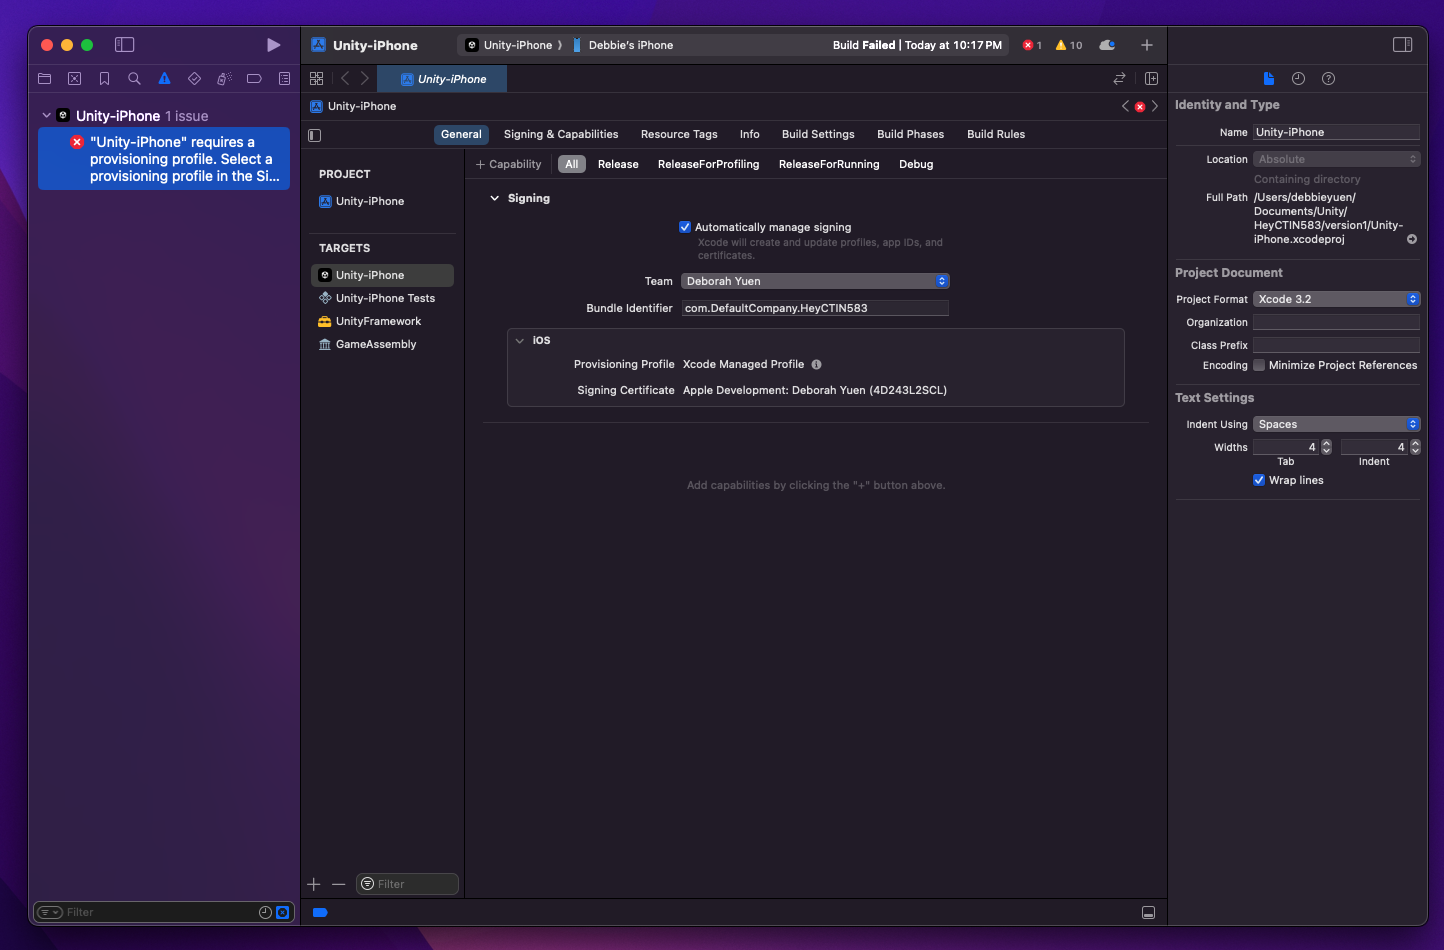Open the Source Control navigator icon
The width and height of the screenshot is (1444, 950).
pos(74,78)
